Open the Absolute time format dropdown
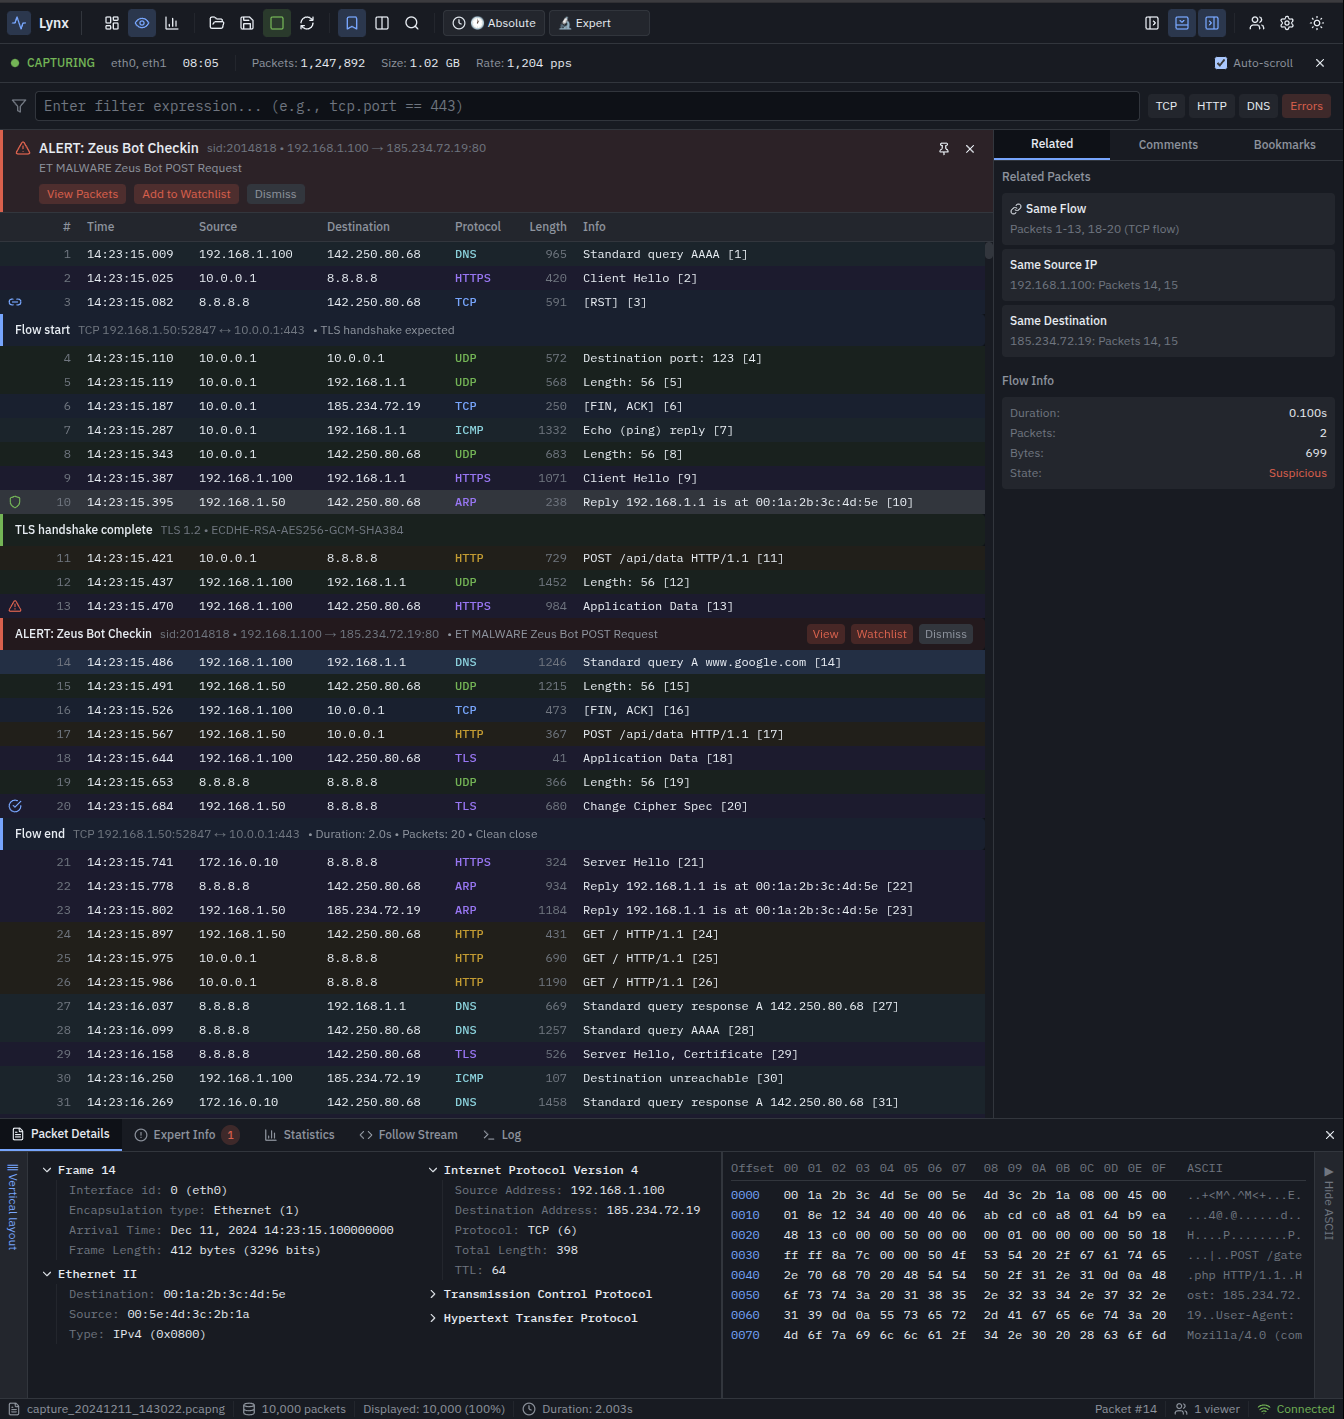 click(x=493, y=22)
